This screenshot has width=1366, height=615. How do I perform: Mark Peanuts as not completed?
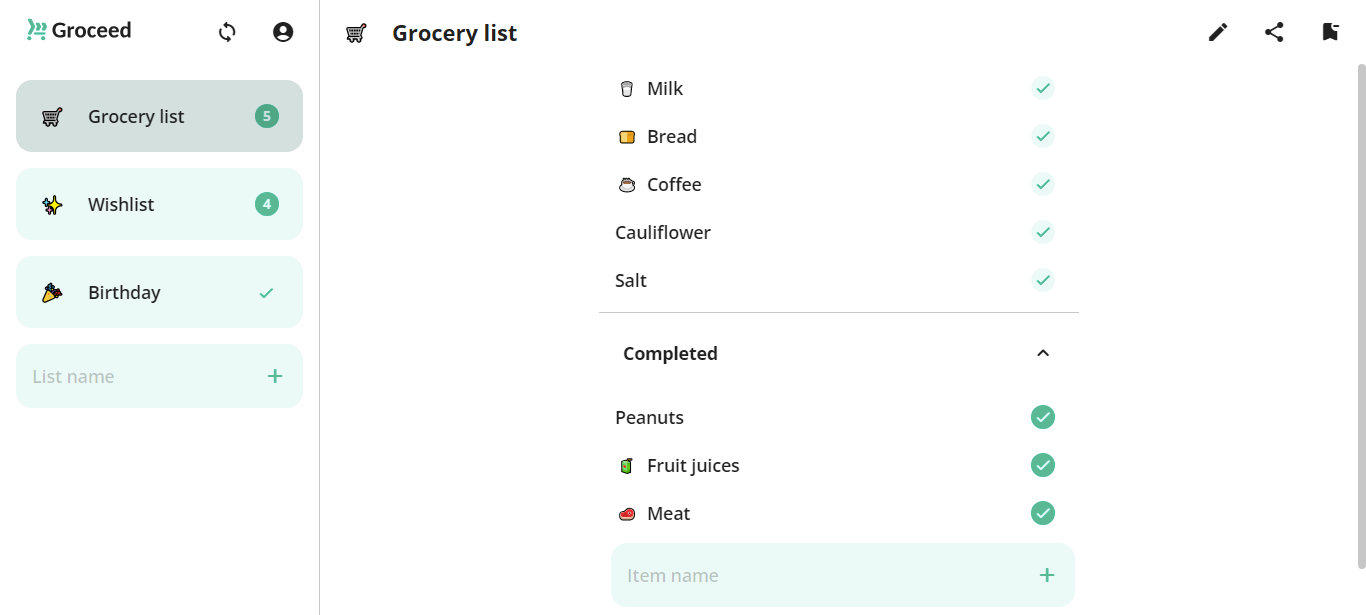point(1043,417)
